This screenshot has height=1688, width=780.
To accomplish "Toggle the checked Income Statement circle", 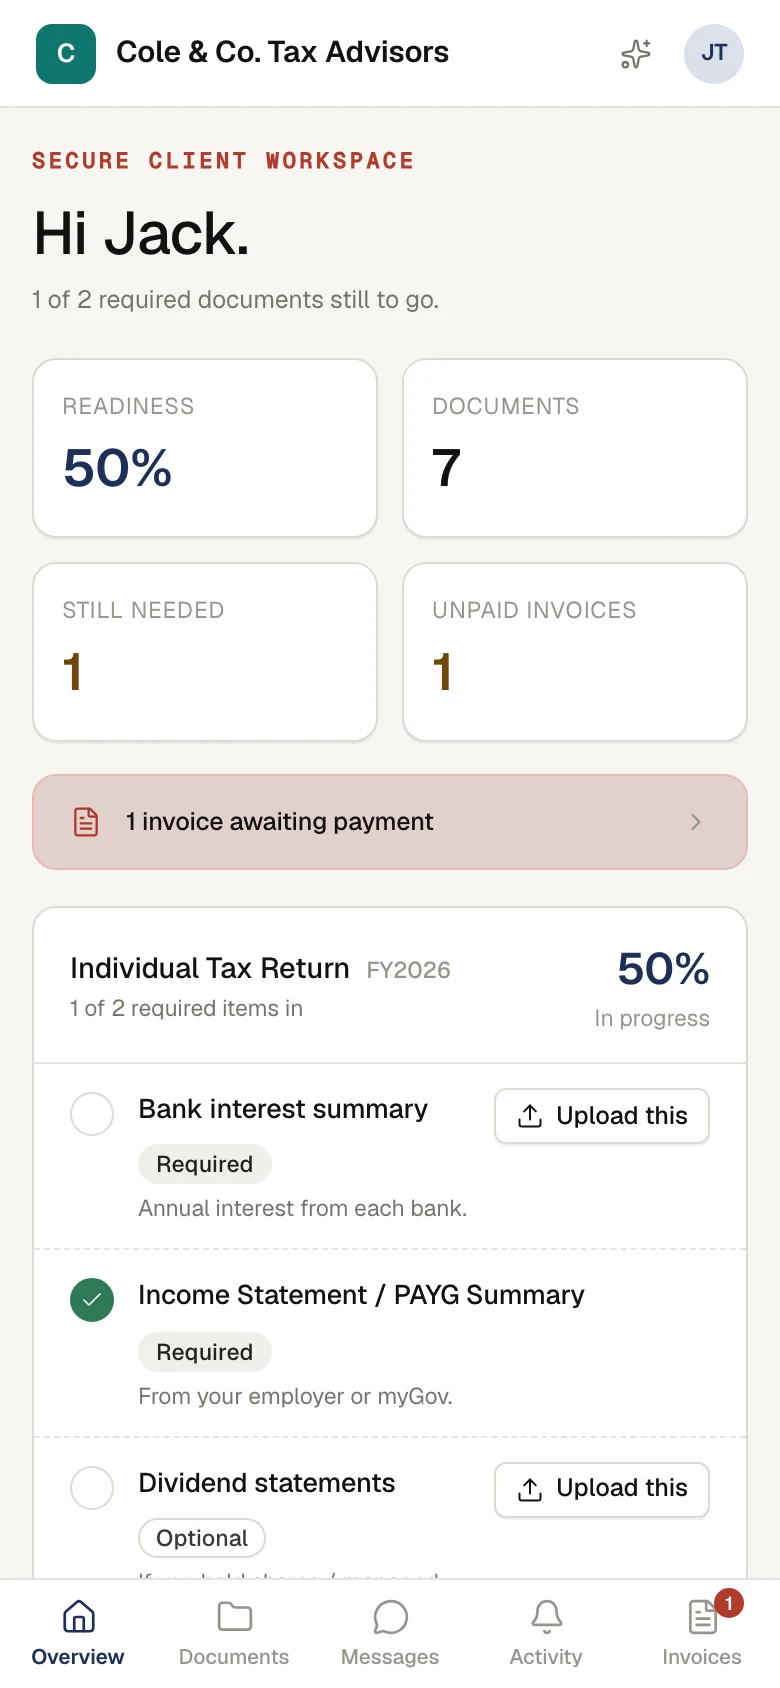I will point(92,1300).
